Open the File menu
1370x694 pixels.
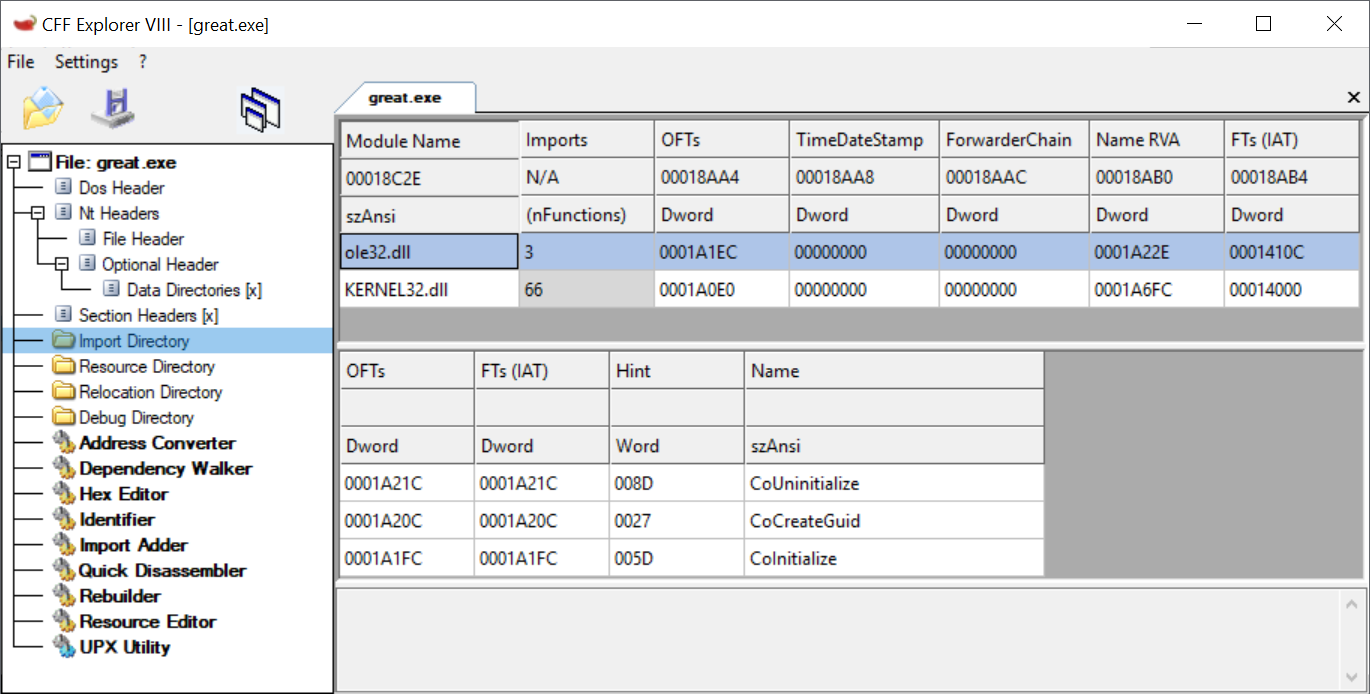21,62
